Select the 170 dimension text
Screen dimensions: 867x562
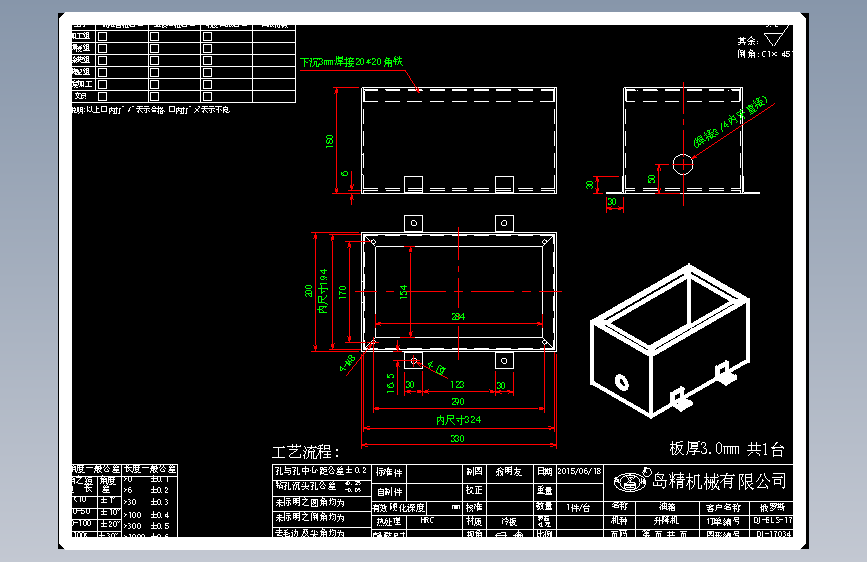[342, 292]
